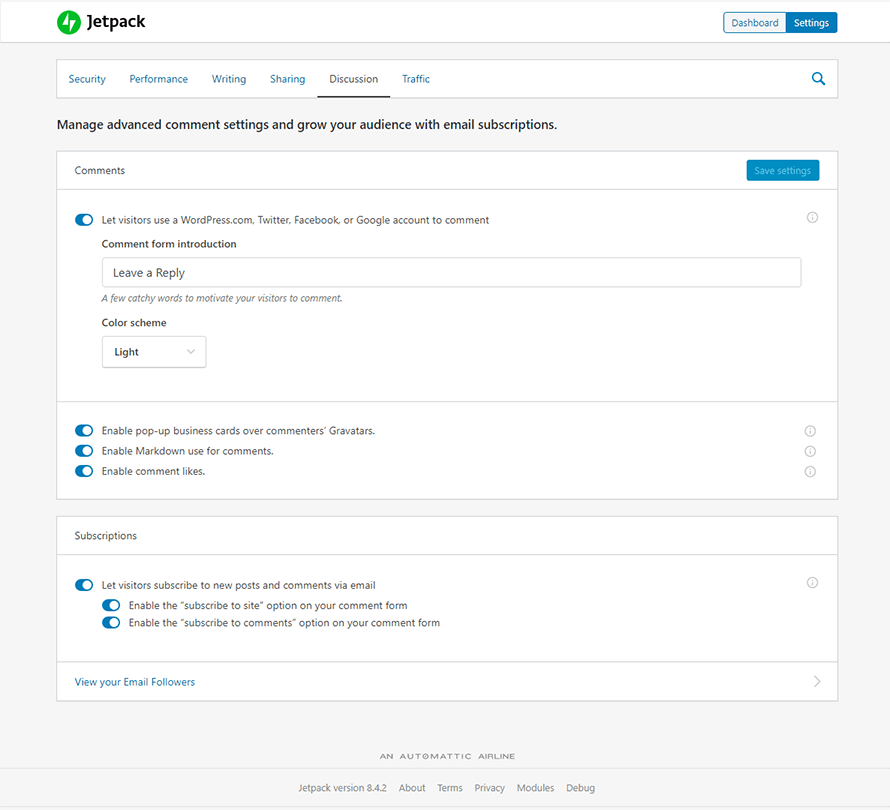Show info for email subscriptions option
Screen dimensions: 890x810
(x=812, y=582)
